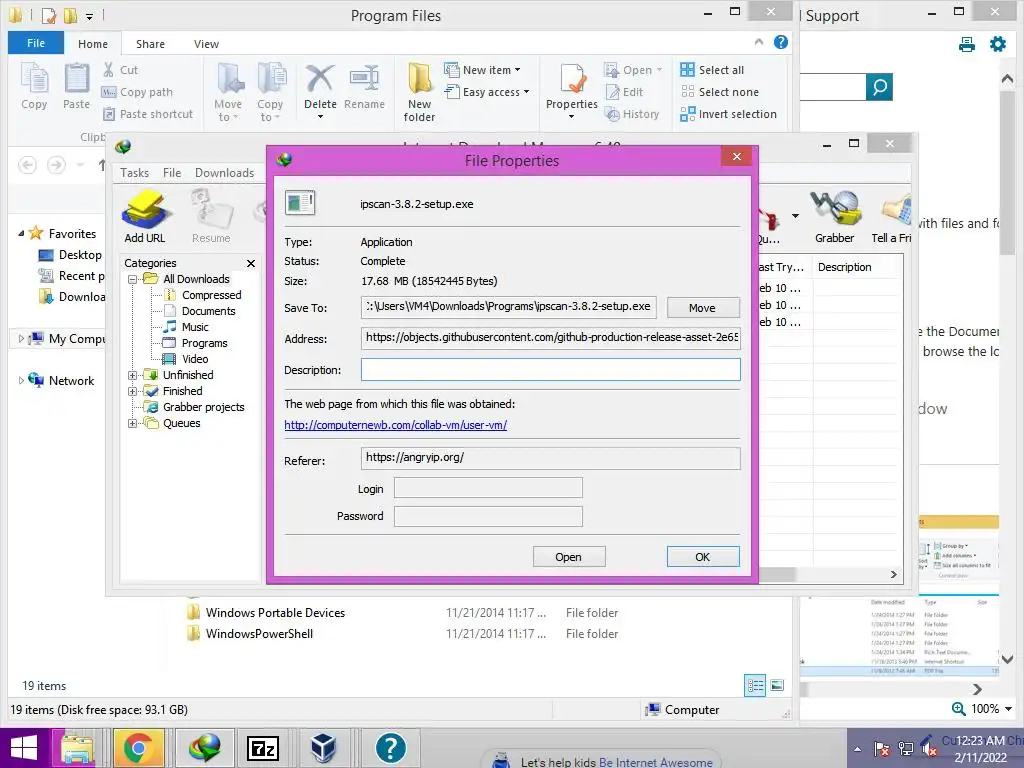Open the Easy access dropdown
Image resolution: width=1024 pixels, height=768 pixels.
[487, 92]
